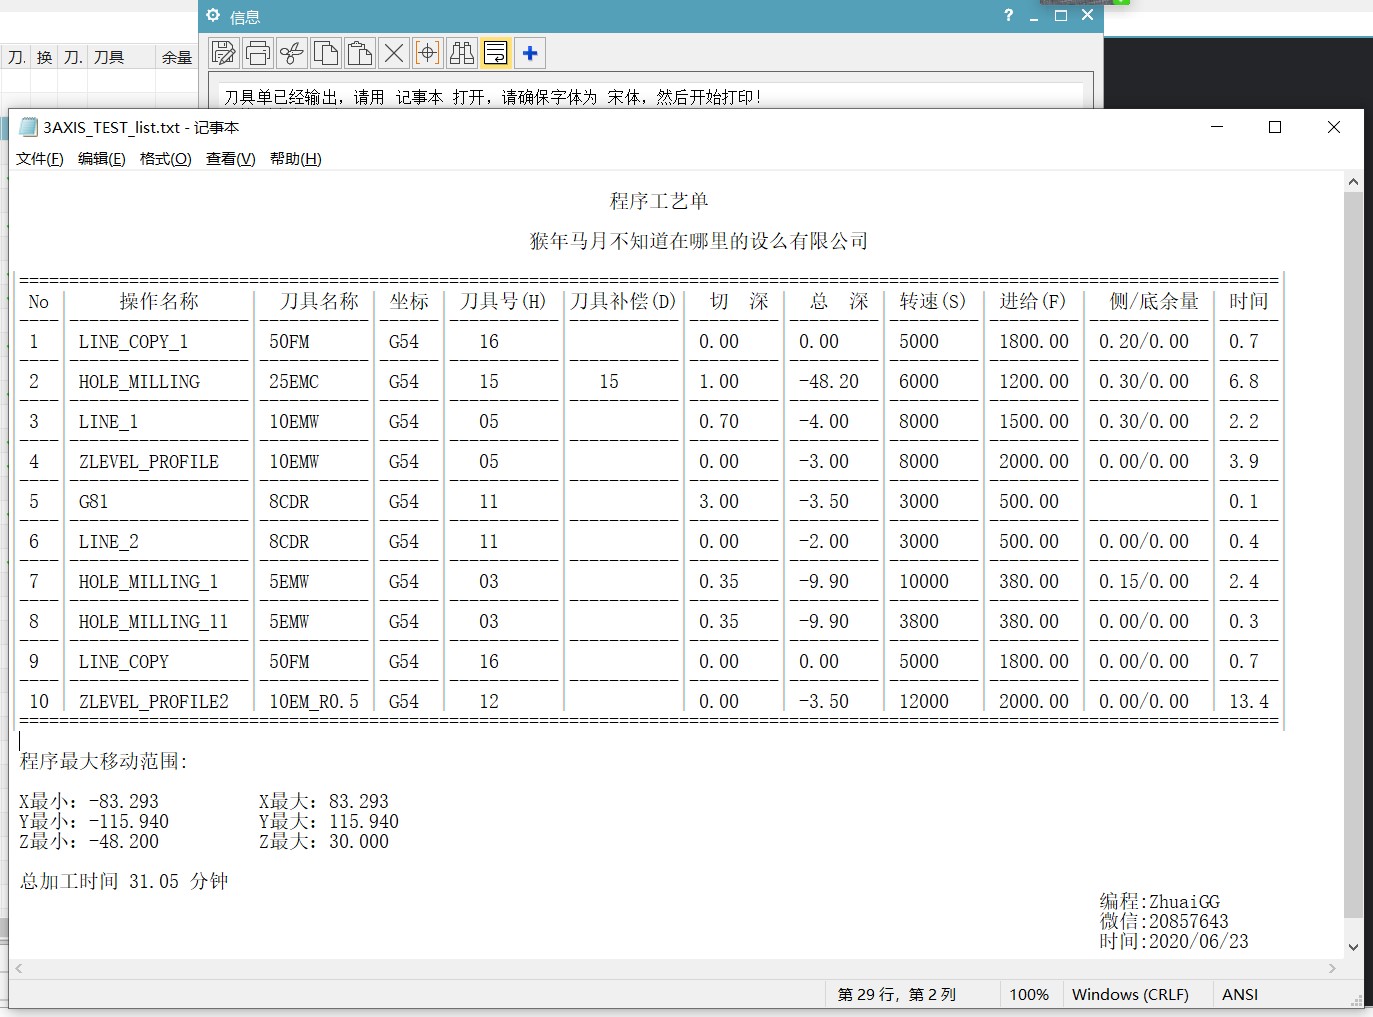Click the company name line under the title
The image size is (1373, 1017).
pos(699,241)
